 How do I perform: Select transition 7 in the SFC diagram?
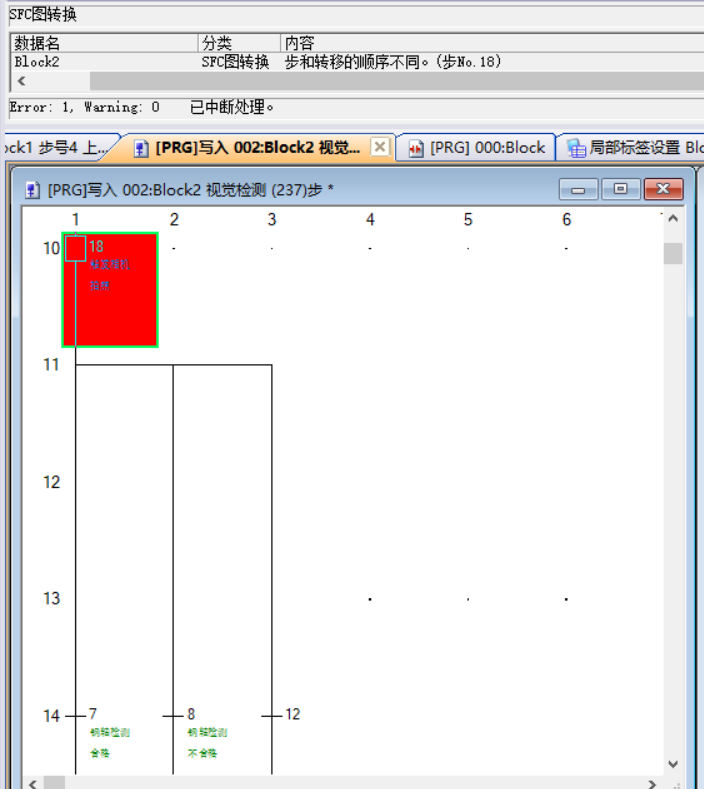(x=77, y=715)
